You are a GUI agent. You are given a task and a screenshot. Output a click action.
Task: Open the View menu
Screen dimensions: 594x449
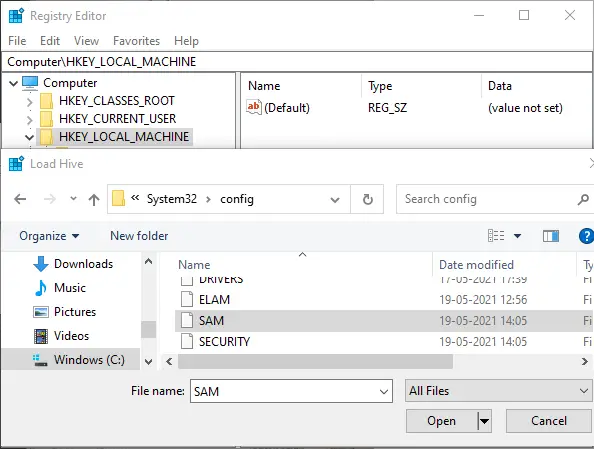(x=86, y=41)
